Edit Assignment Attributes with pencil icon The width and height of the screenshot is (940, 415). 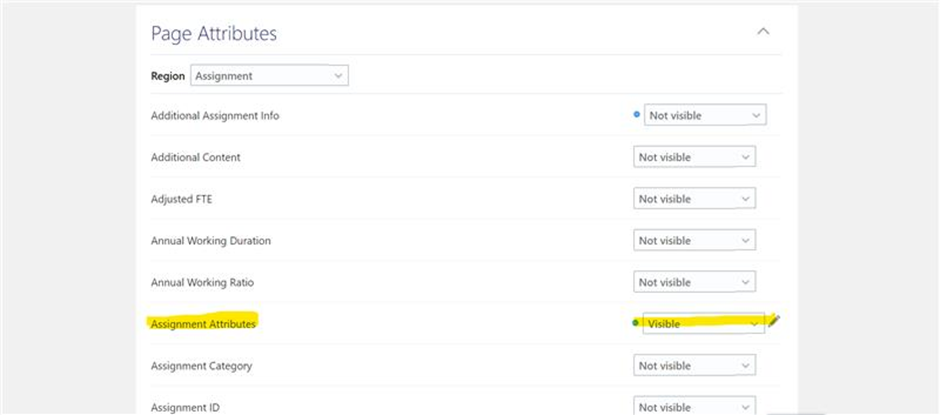coord(775,320)
